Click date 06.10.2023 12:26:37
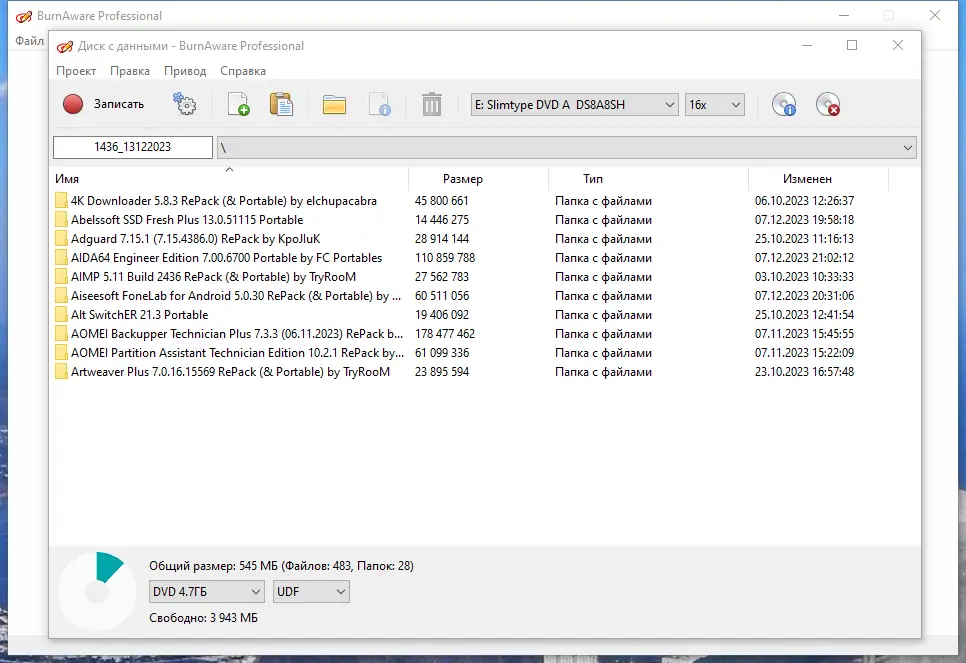966x663 pixels. click(805, 201)
